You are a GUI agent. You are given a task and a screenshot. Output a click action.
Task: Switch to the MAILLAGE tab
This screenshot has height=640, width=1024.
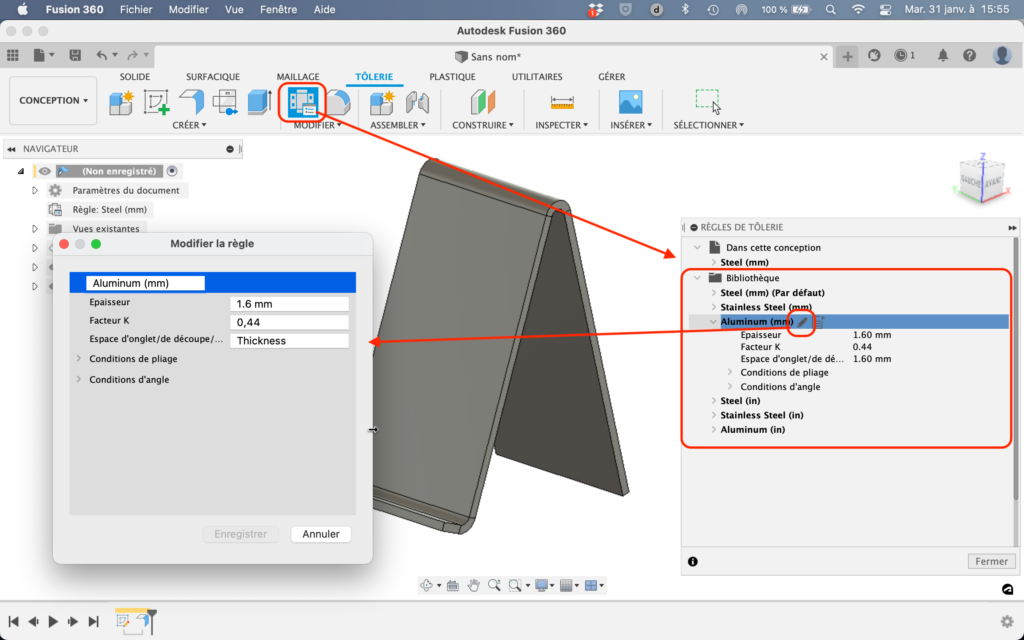[x=298, y=76]
